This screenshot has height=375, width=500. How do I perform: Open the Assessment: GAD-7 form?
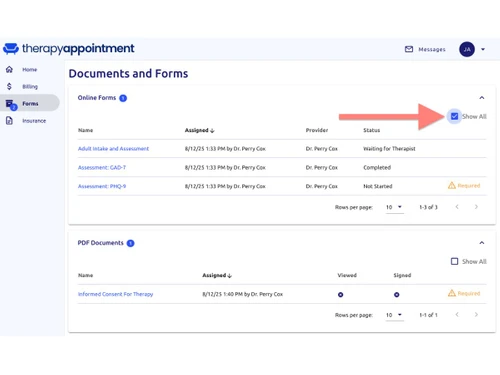102,167
